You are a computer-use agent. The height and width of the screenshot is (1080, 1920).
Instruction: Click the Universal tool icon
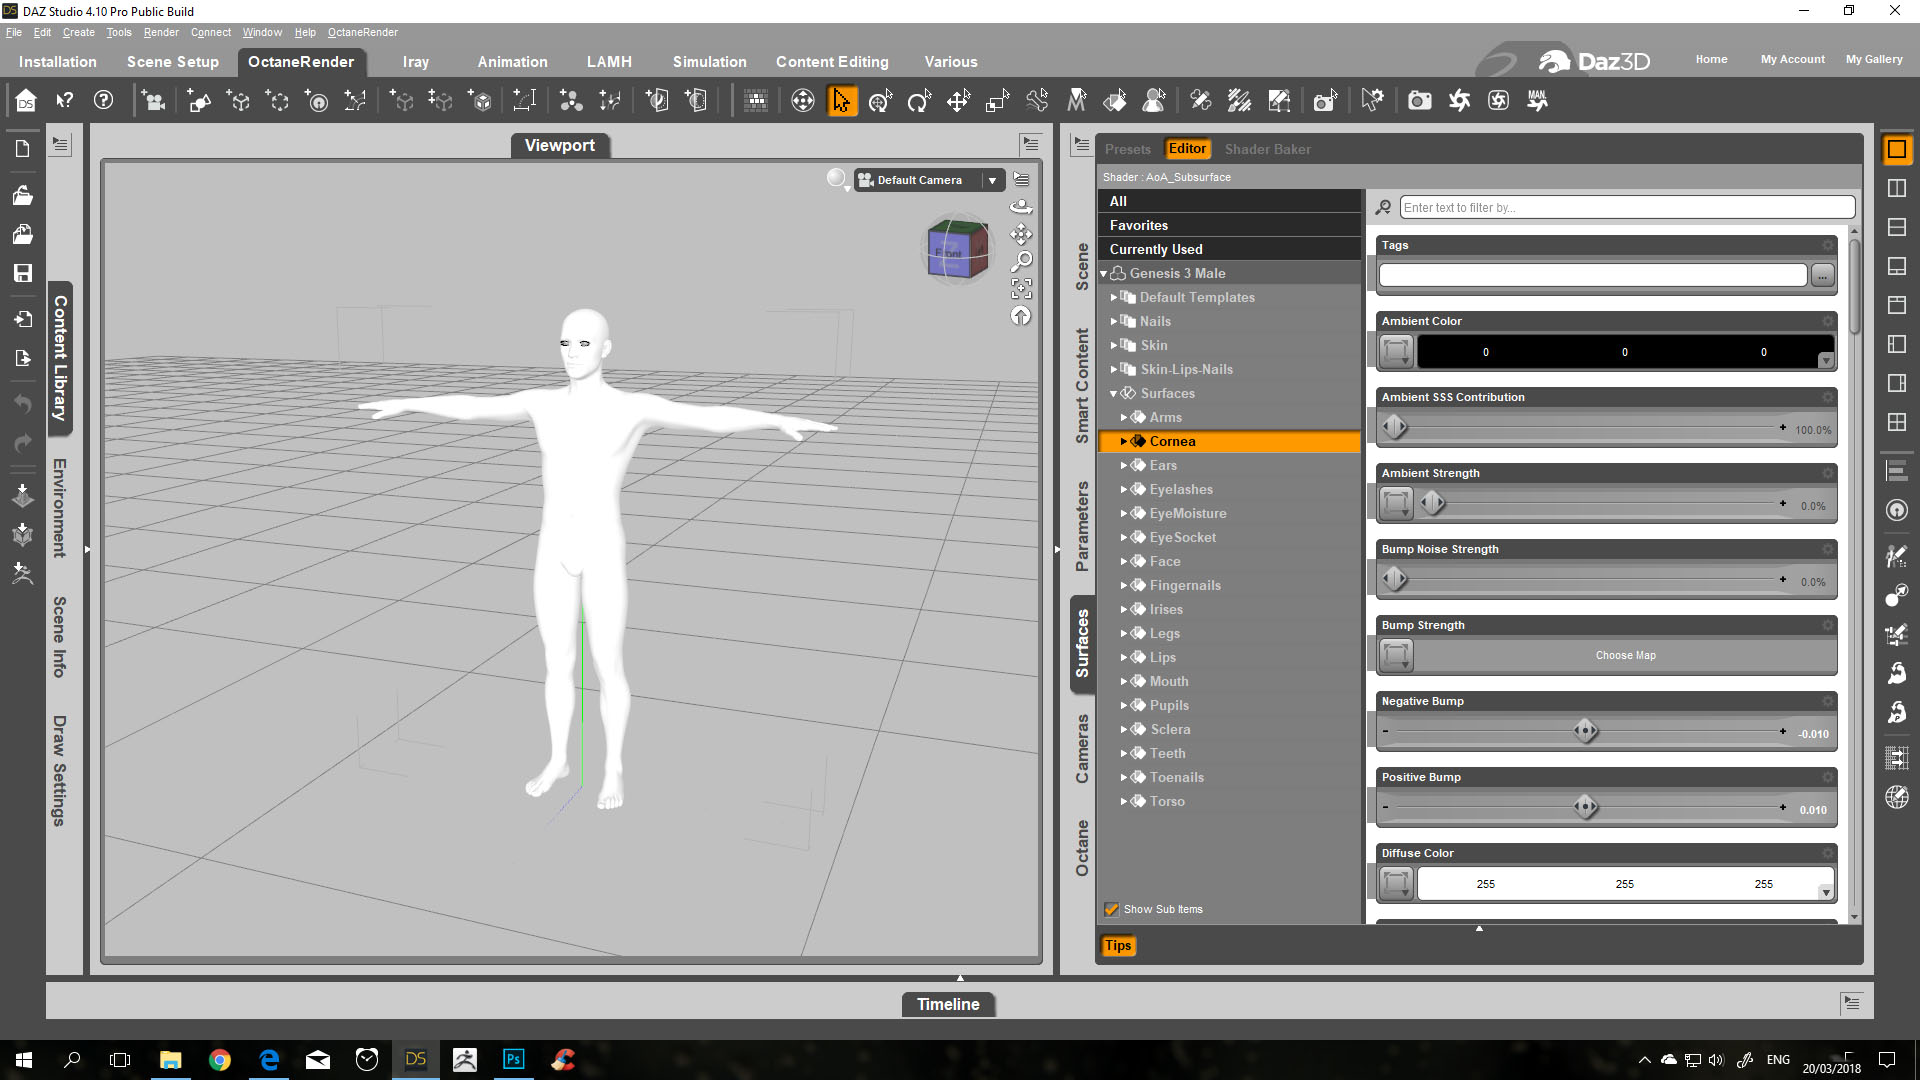coord(880,101)
